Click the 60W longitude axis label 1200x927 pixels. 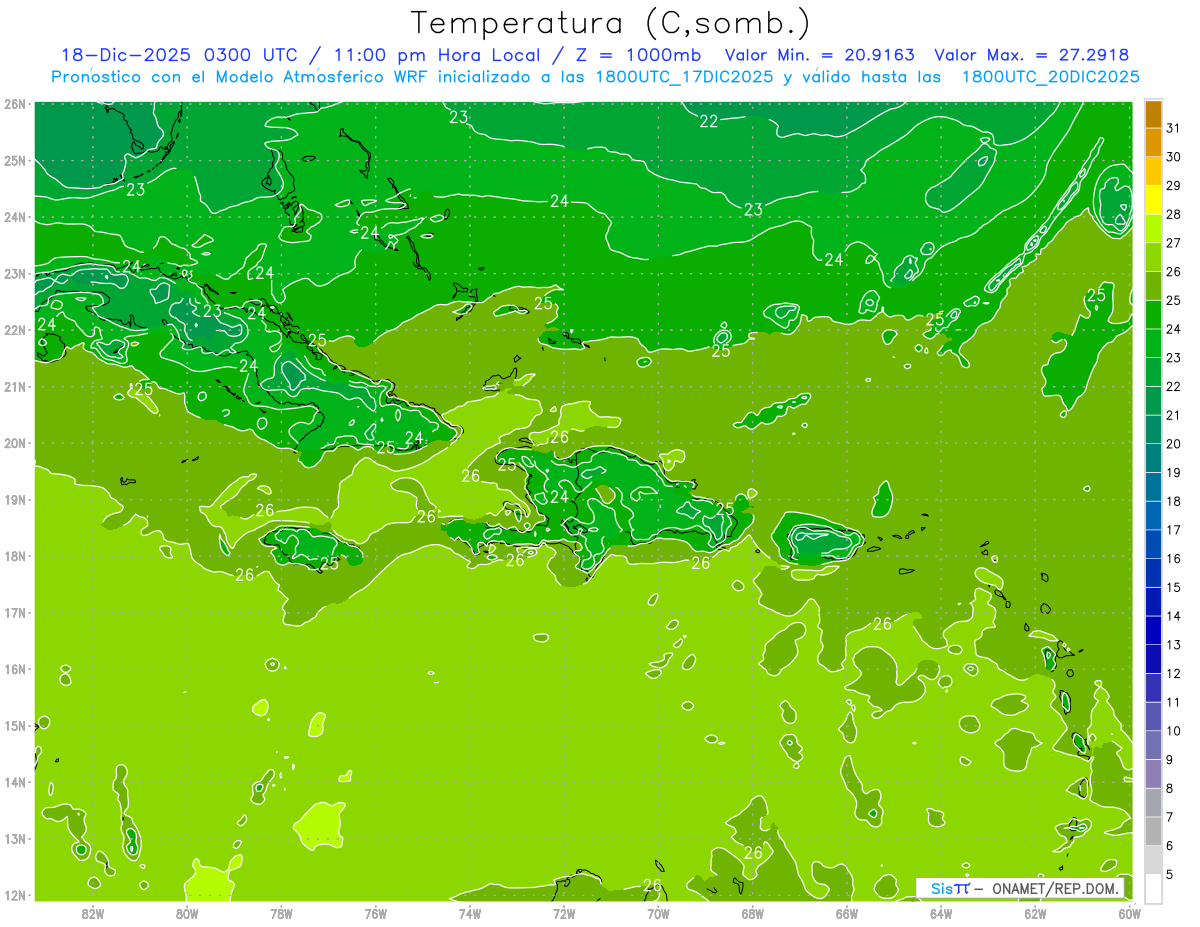click(1129, 913)
